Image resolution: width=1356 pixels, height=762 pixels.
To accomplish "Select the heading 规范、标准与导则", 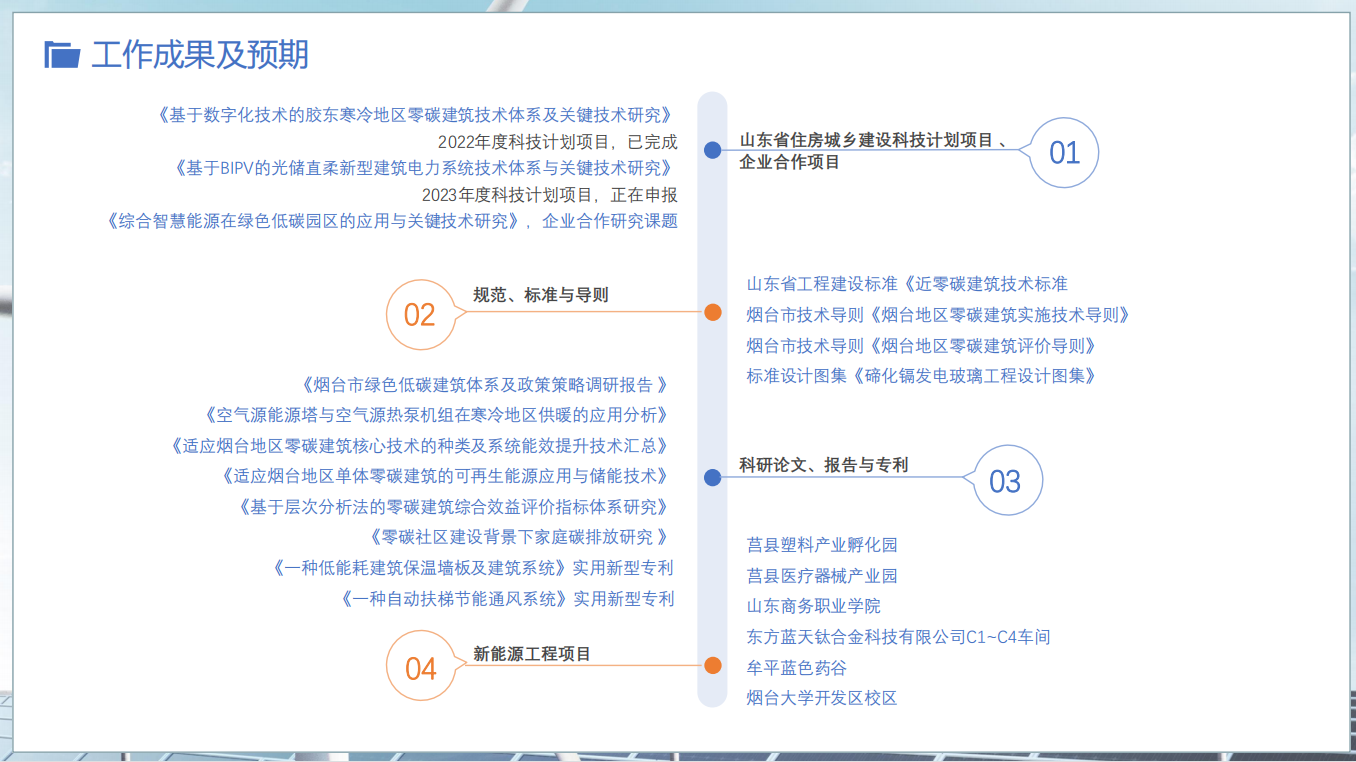I will 540,295.
